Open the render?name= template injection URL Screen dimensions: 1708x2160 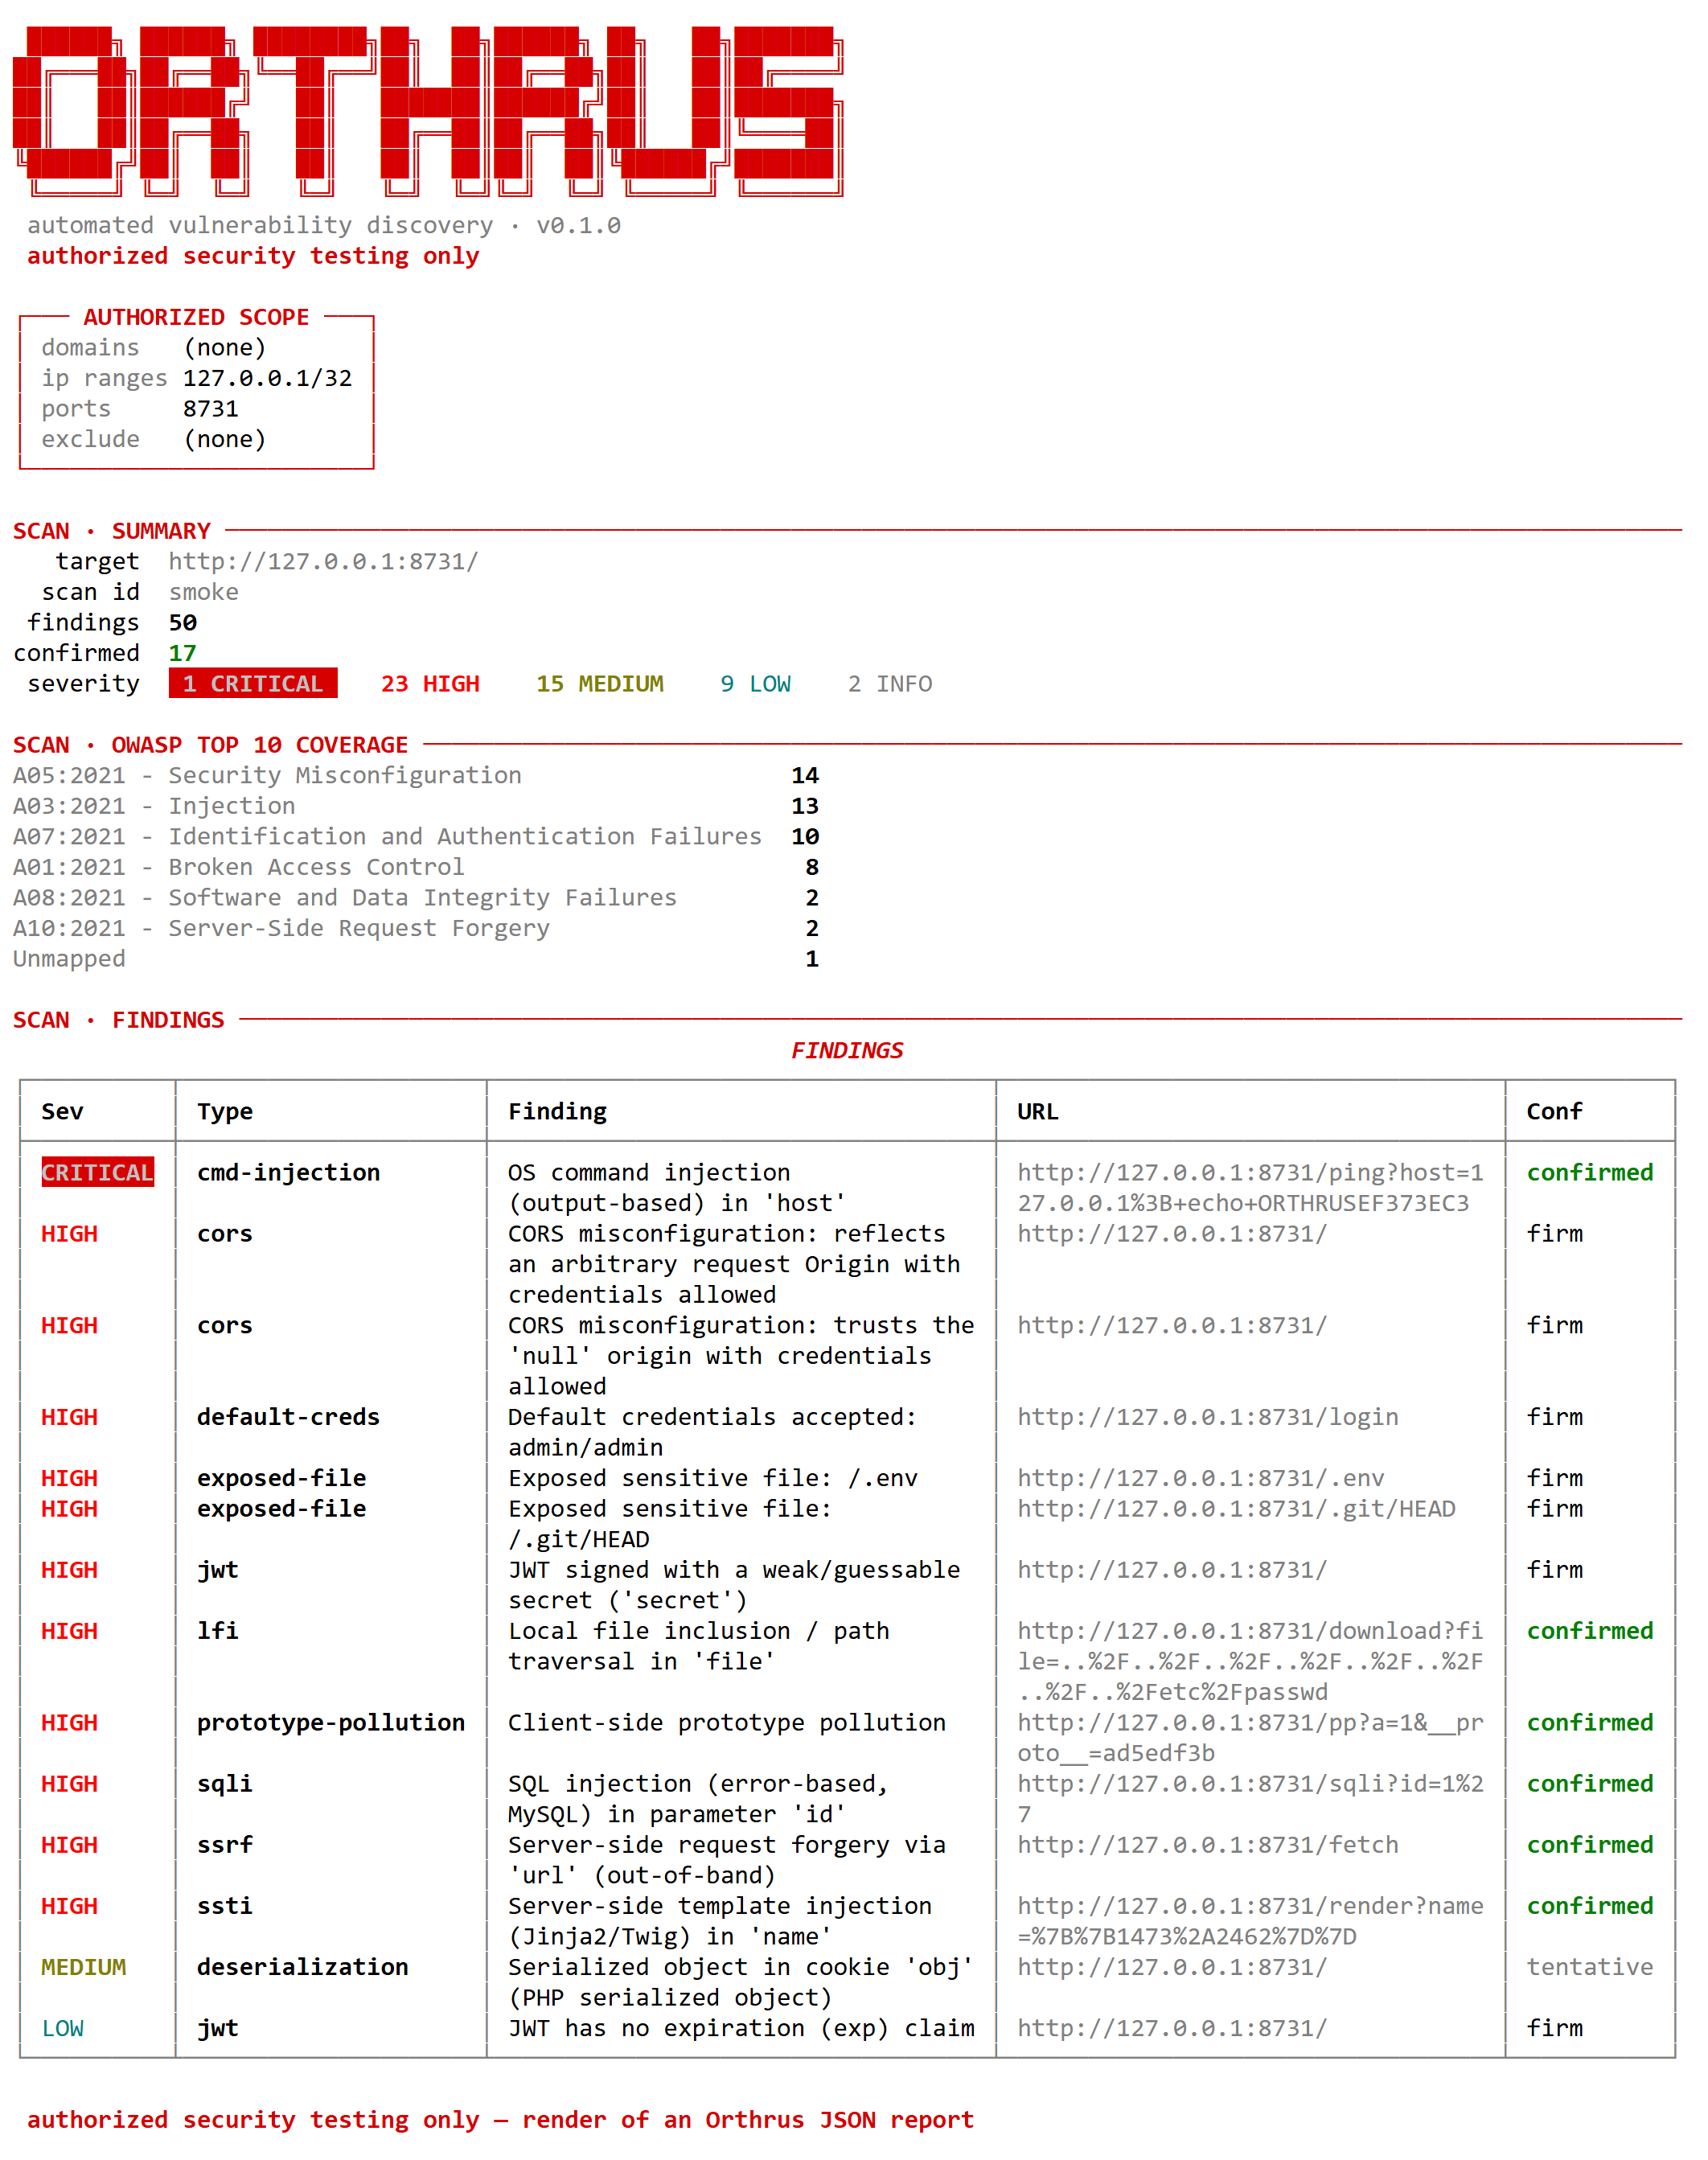[1250, 1921]
